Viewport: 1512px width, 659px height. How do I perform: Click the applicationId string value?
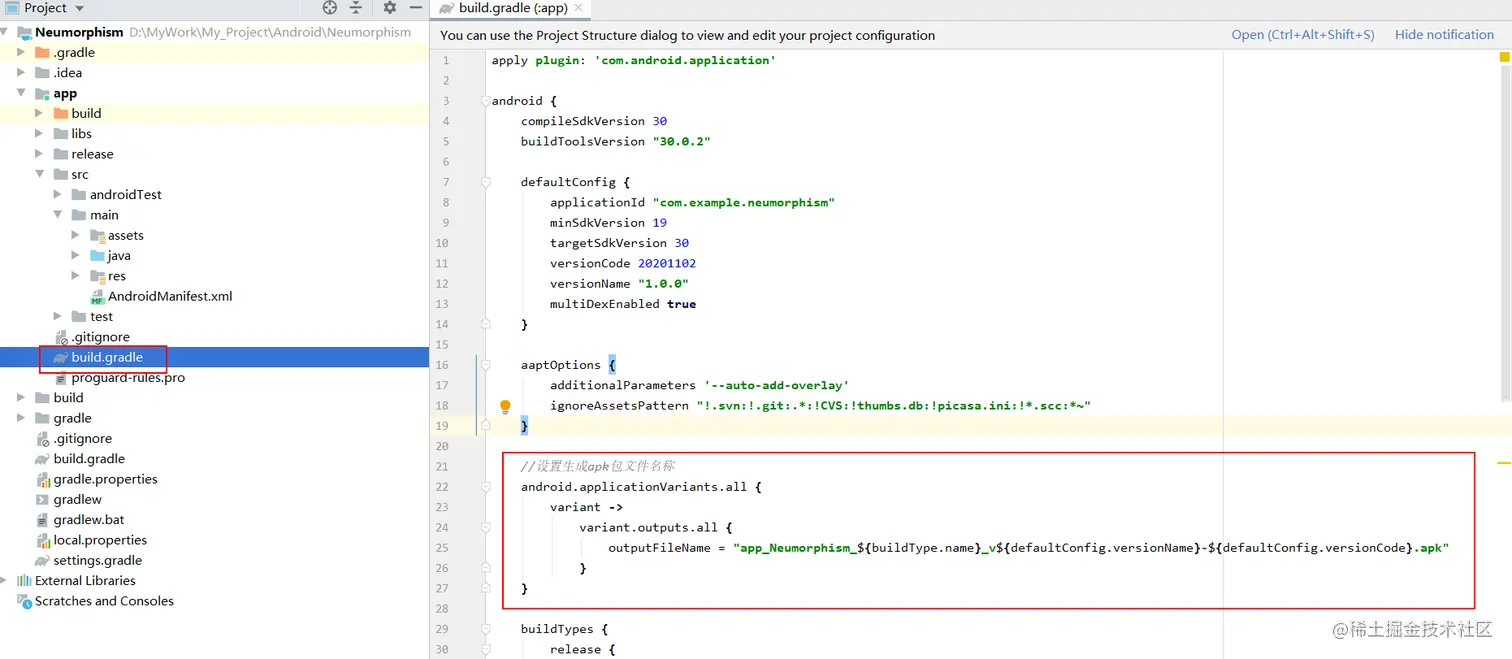(x=743, y=202)
